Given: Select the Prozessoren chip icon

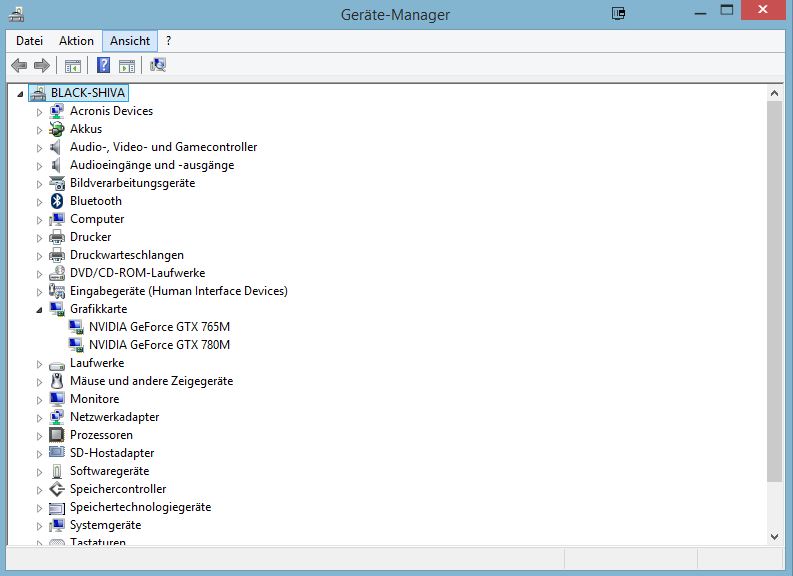Looking at the screenshot, I should pos(57,435).
